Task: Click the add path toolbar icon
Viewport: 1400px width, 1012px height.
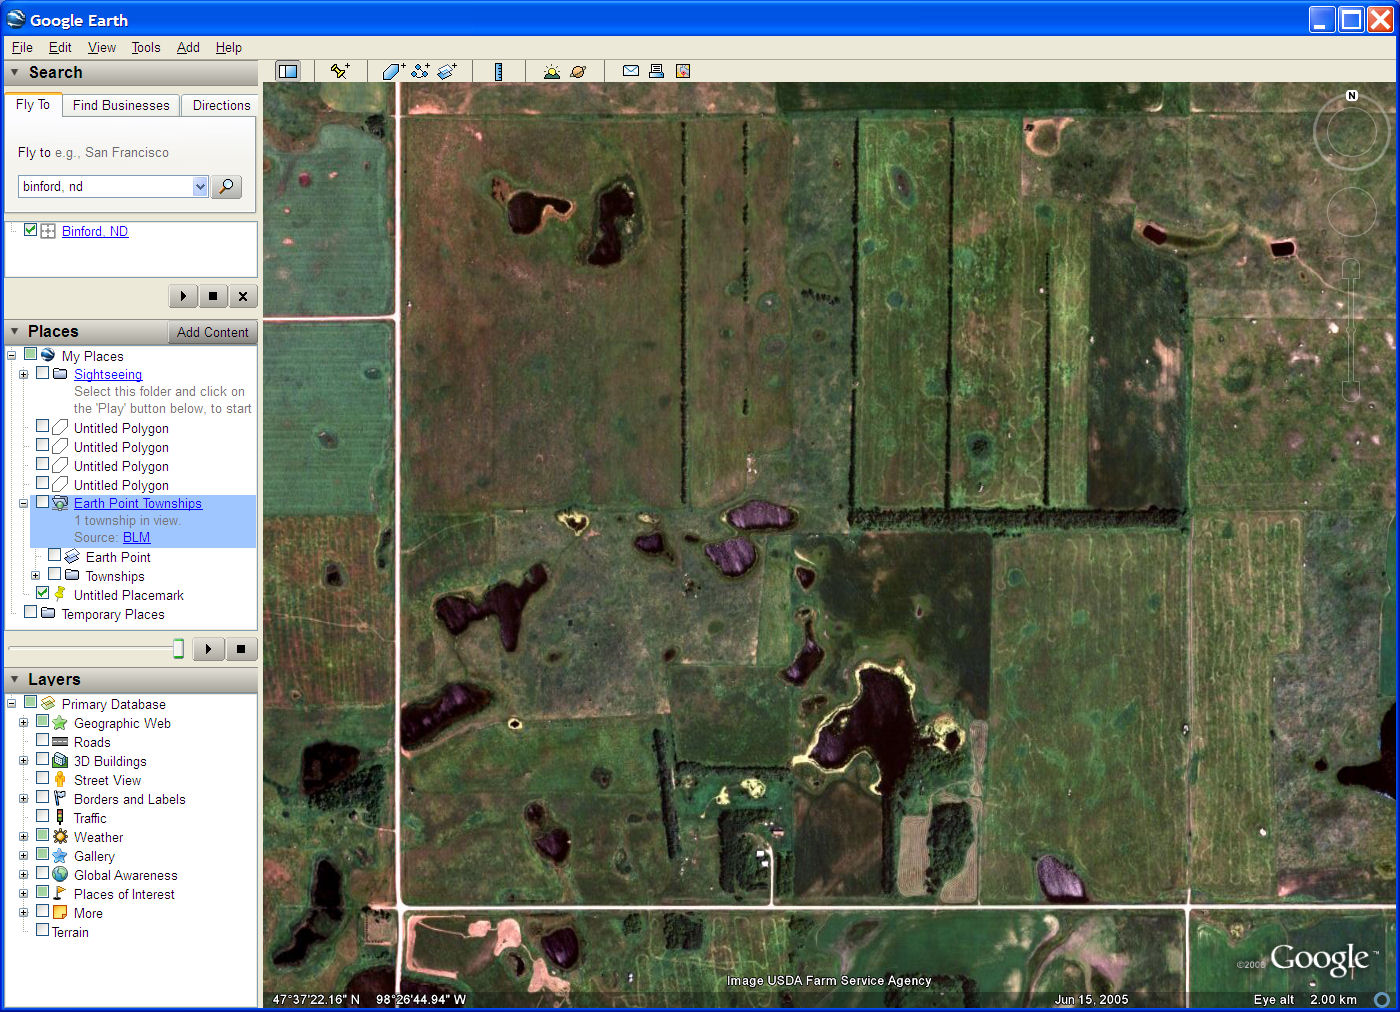Action: pyautogui.click(x=420, y=71)
